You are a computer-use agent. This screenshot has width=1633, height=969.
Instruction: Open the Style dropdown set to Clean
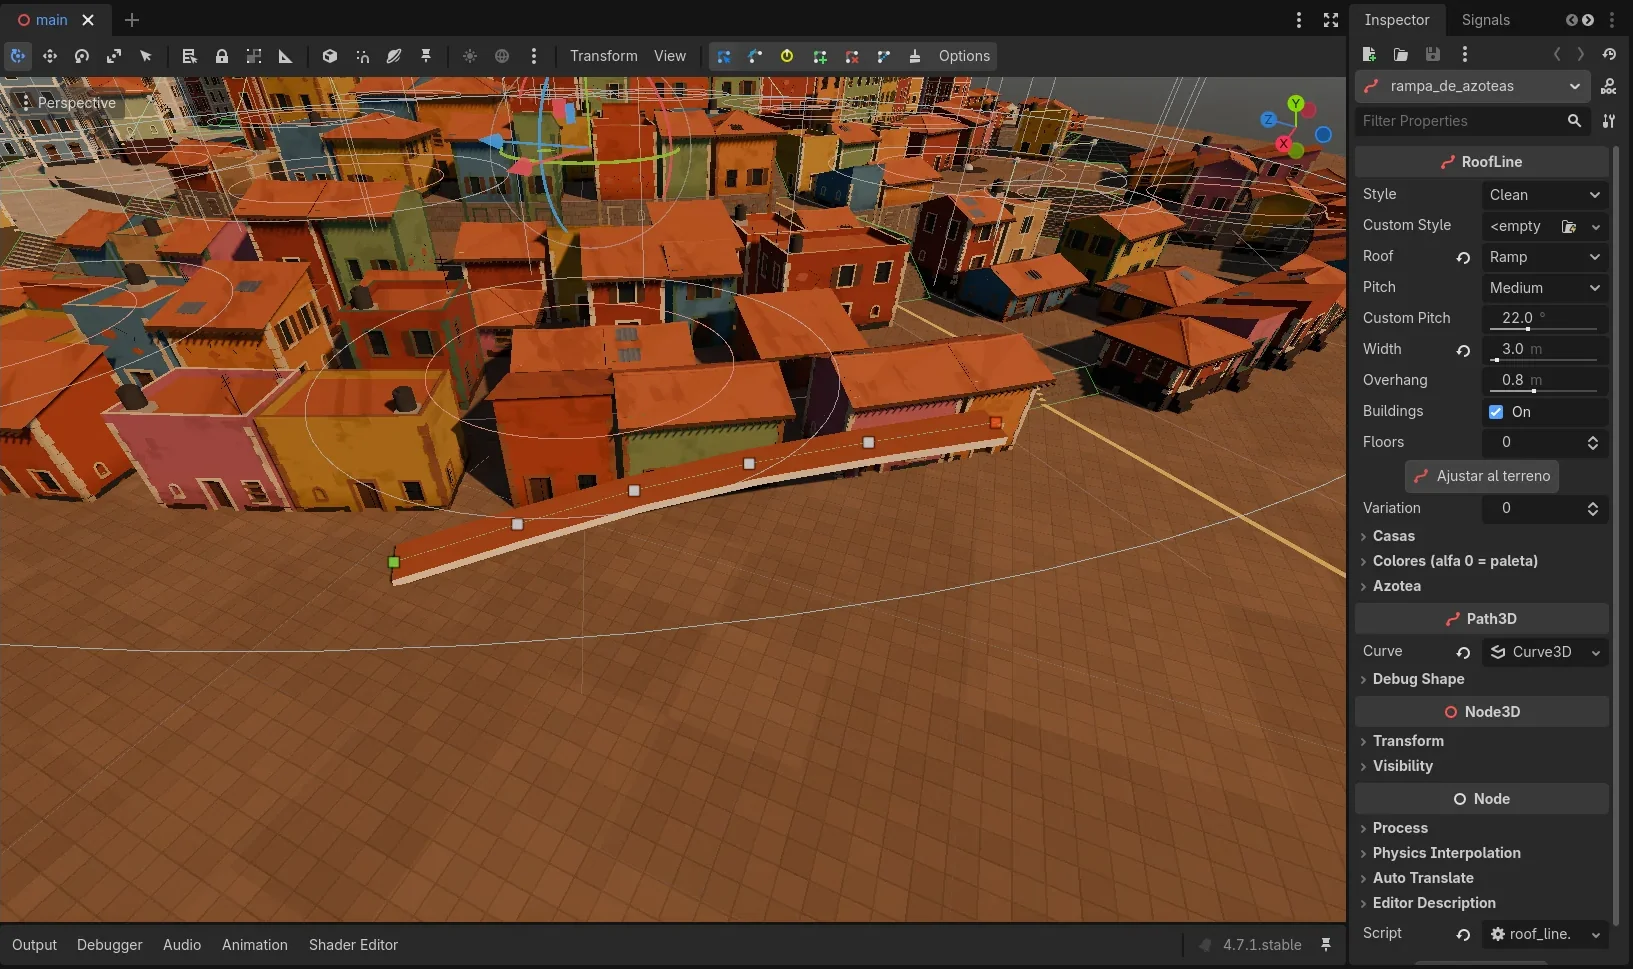tap(1544, 195)
